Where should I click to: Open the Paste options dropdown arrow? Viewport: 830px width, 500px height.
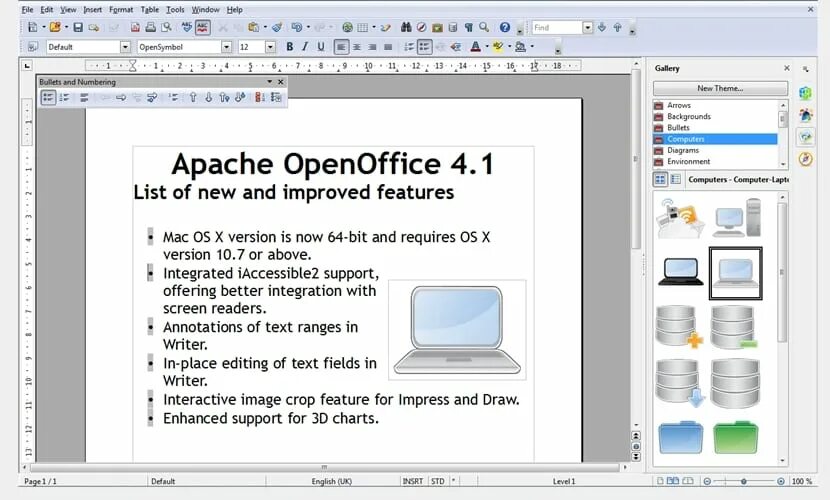point(265,28)
